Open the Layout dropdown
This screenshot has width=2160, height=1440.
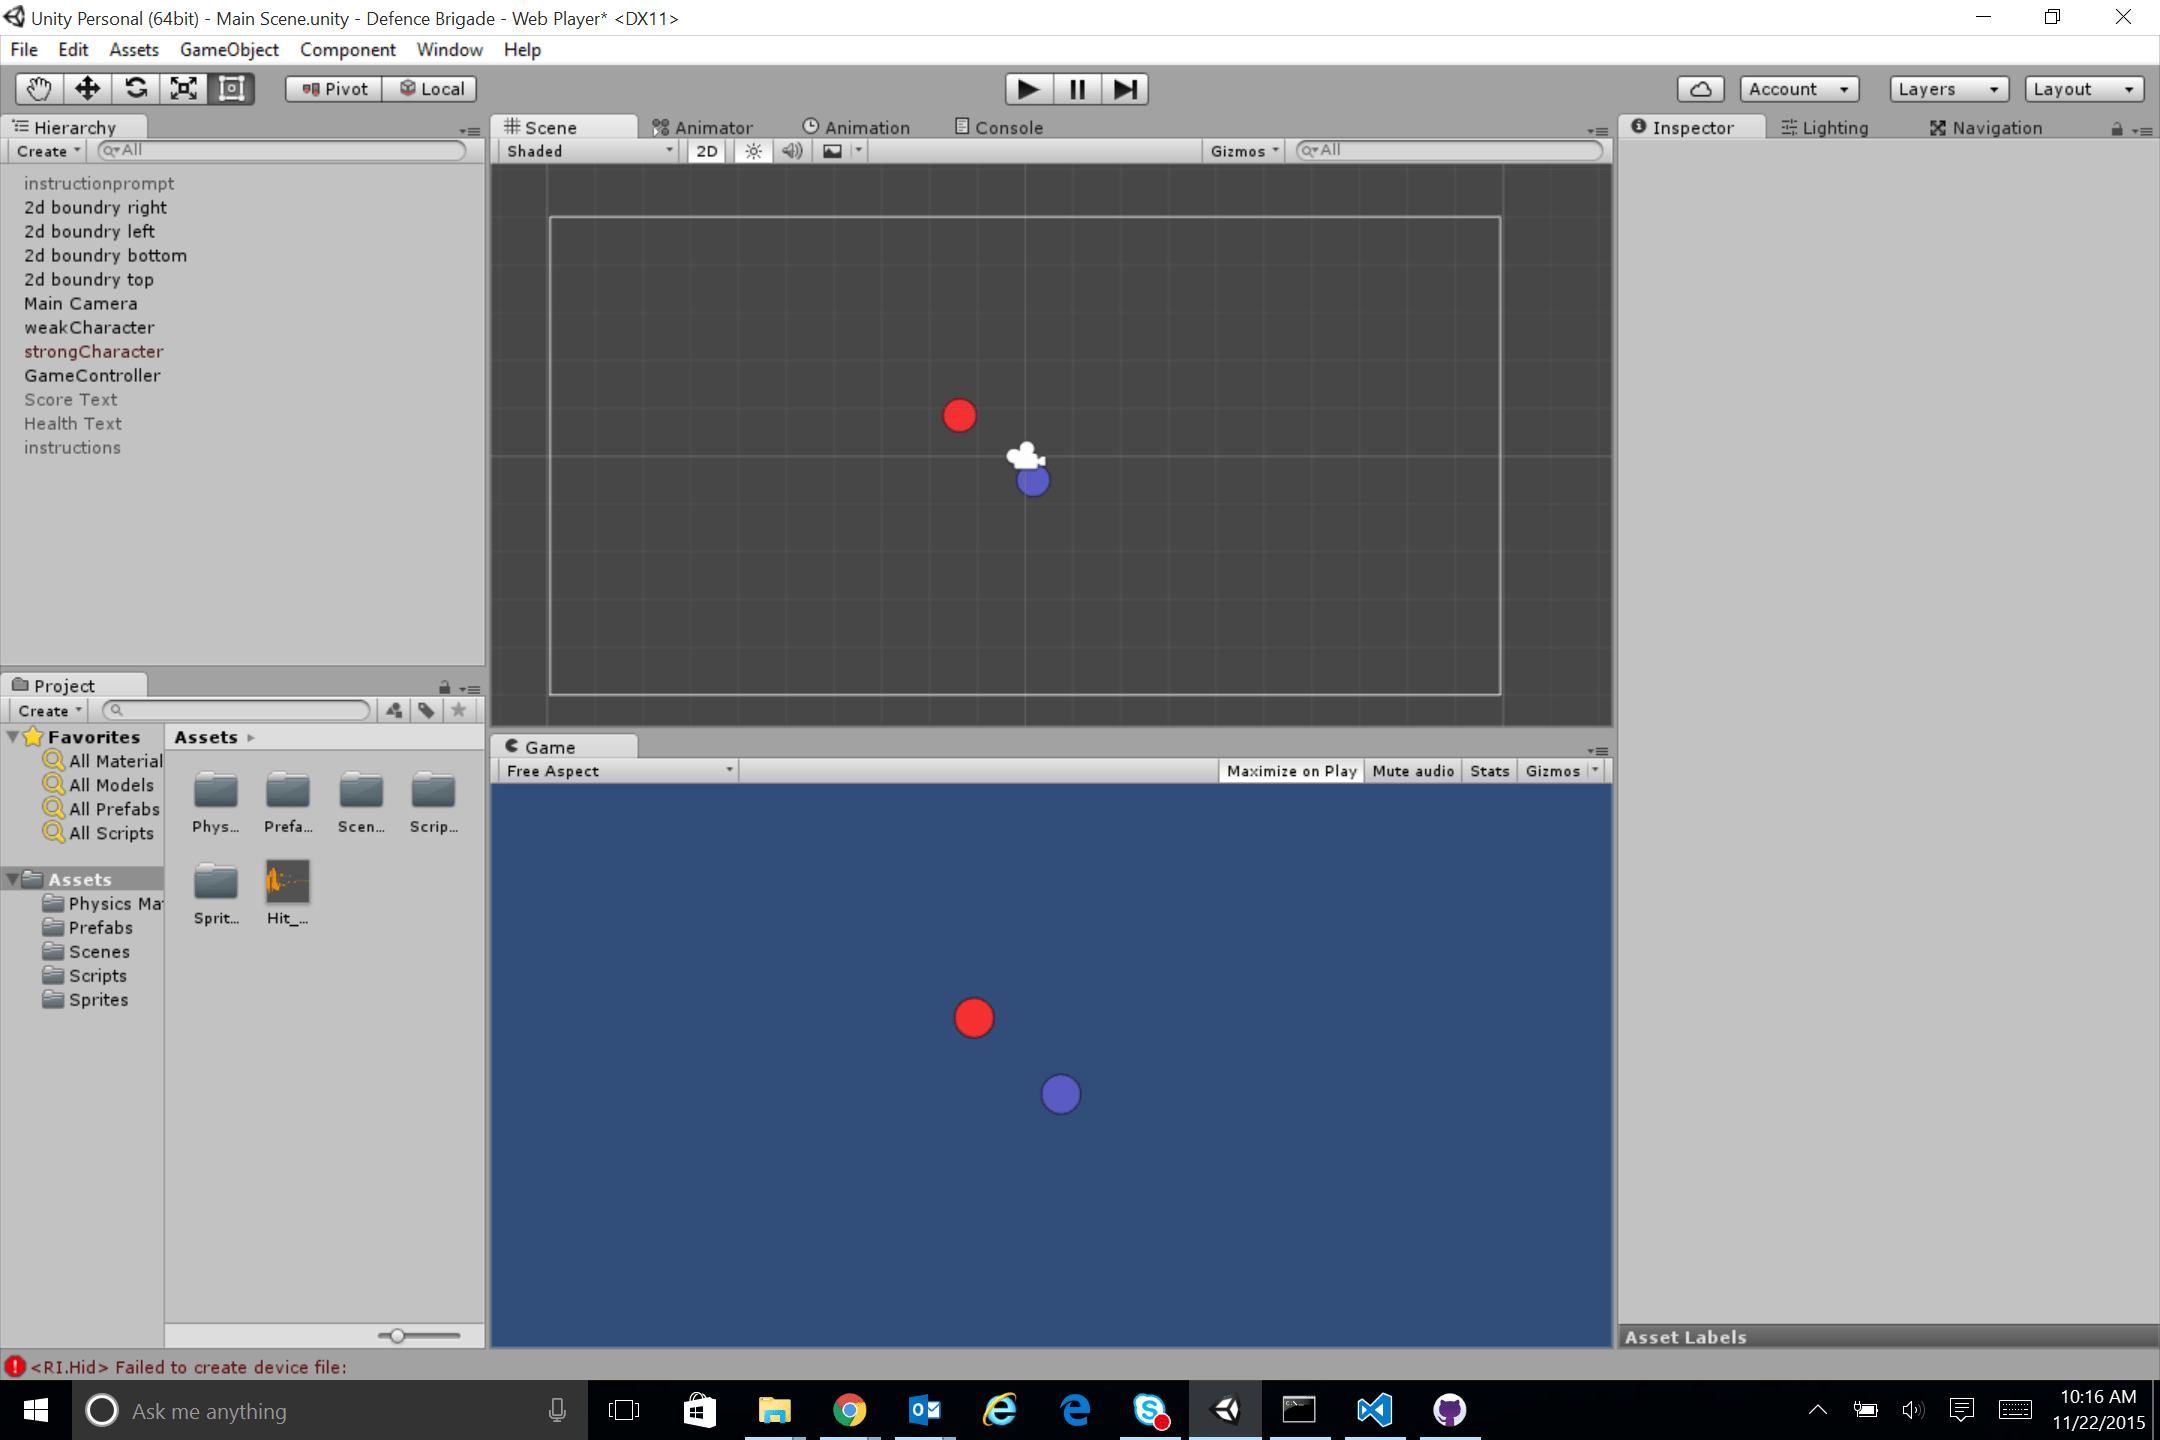tap(2084, 89)
